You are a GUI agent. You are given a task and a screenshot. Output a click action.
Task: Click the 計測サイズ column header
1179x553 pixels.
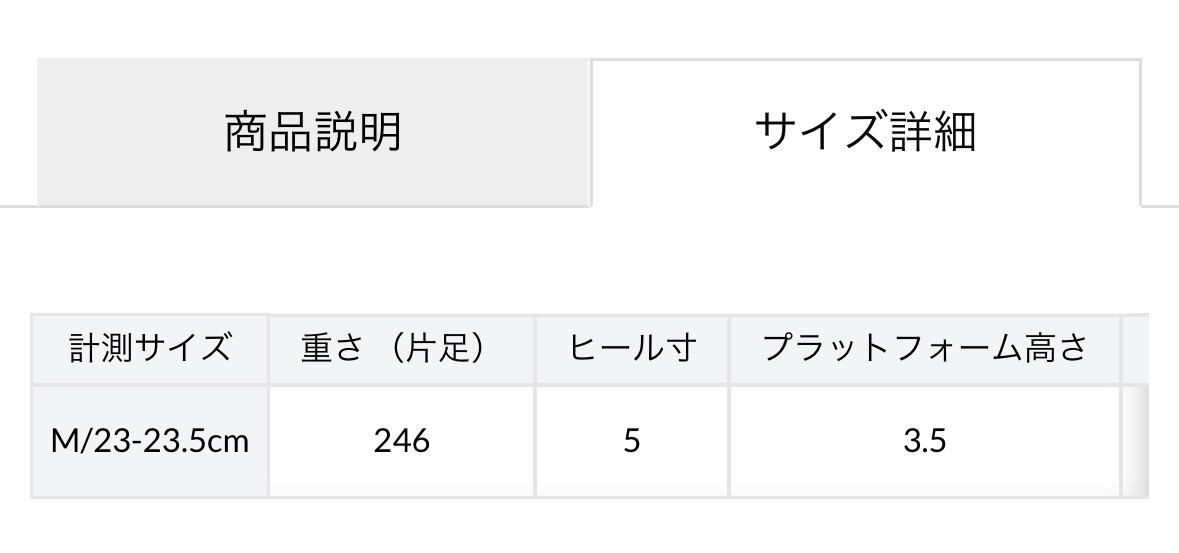click(150, 349)
